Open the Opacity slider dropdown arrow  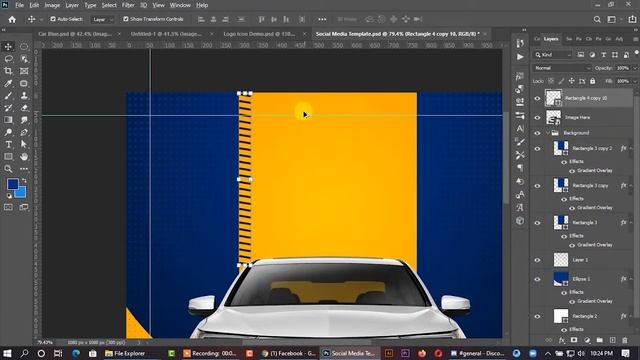[635, 68]
